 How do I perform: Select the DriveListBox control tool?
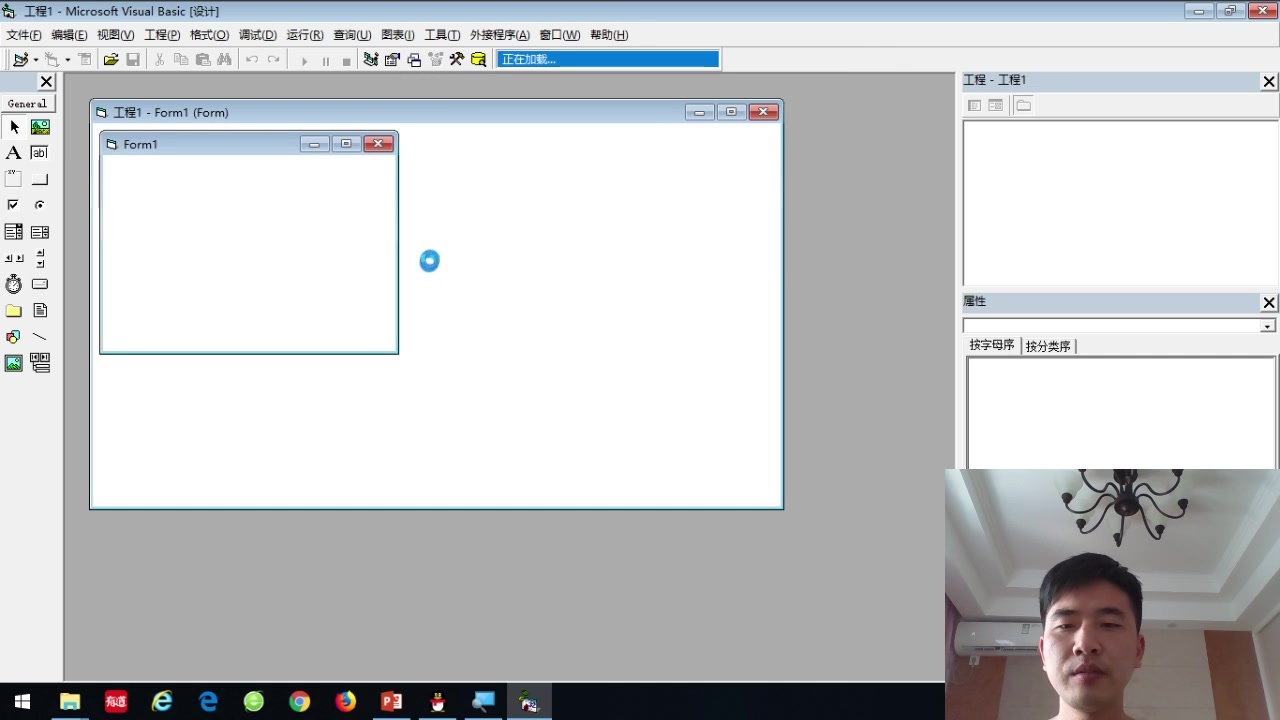(40, 284)
